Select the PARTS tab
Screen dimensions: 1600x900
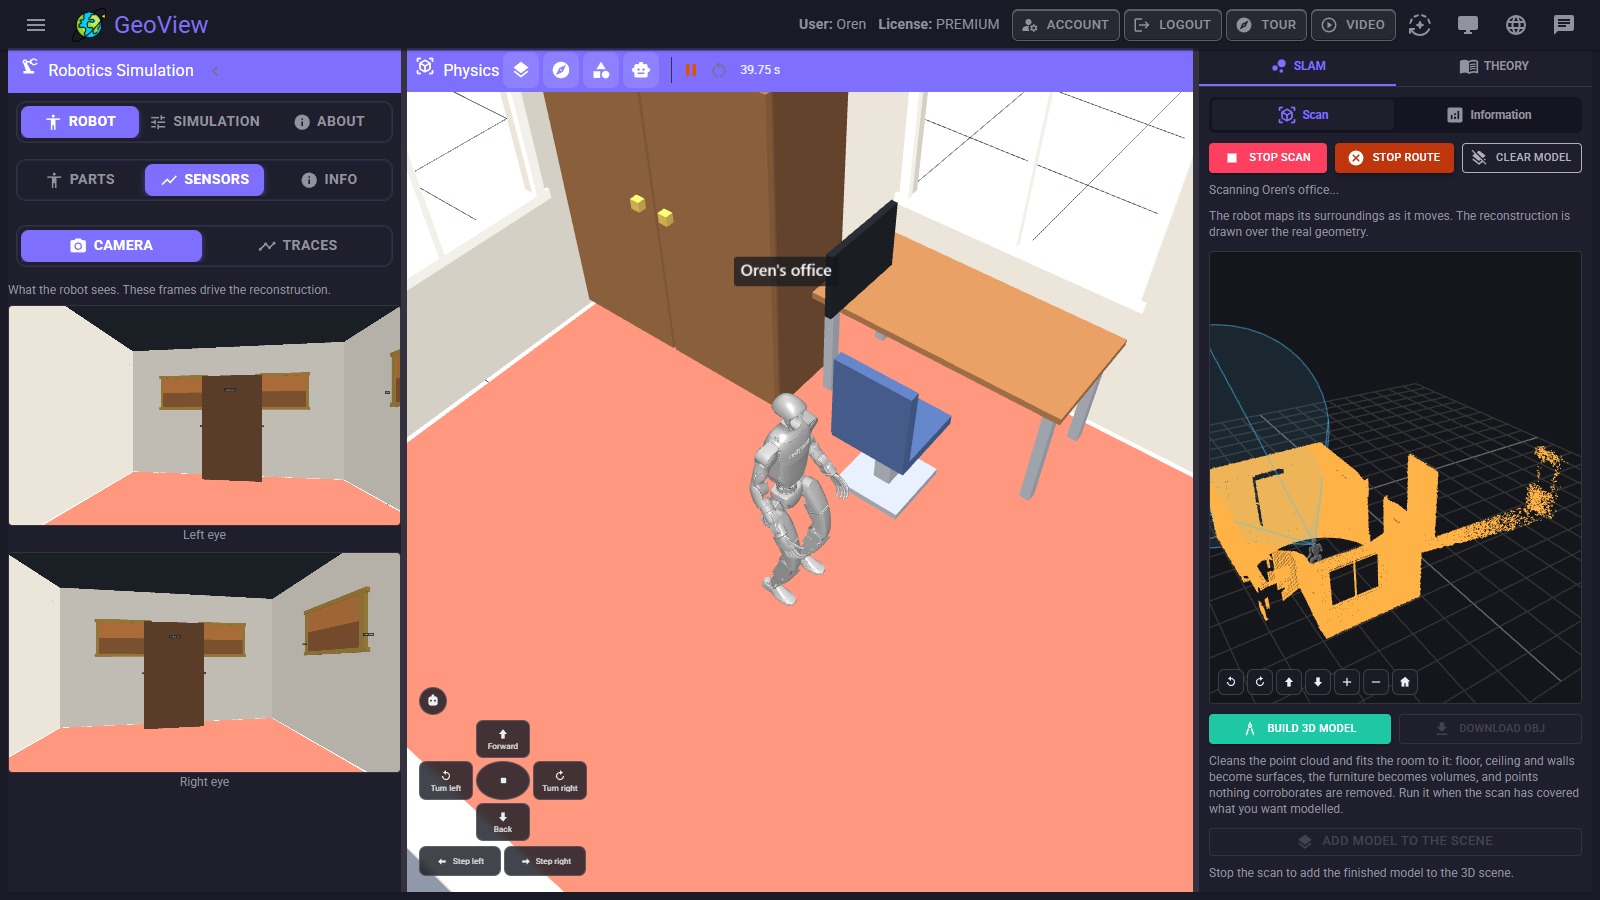81,180
